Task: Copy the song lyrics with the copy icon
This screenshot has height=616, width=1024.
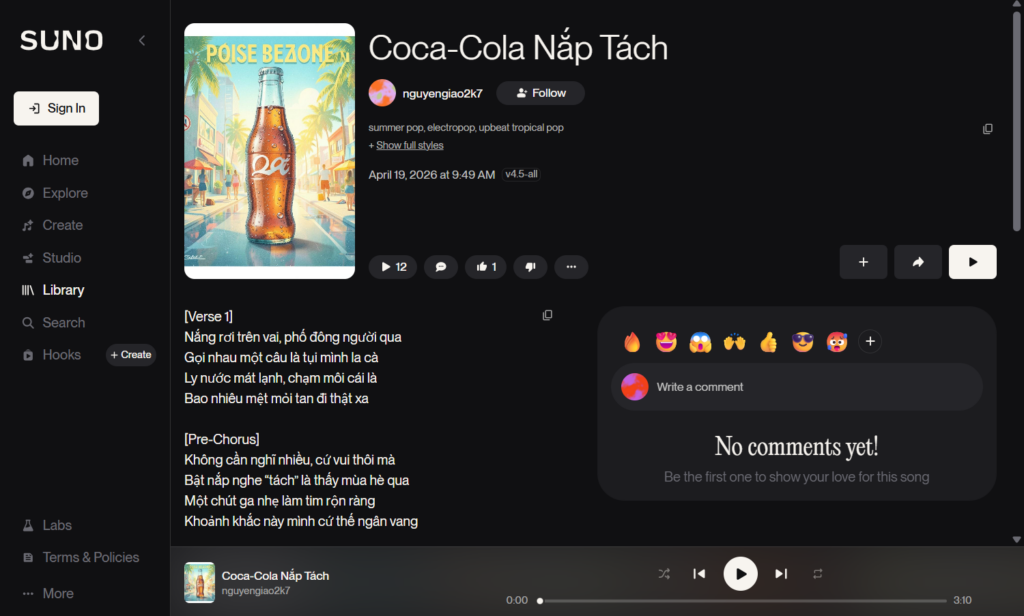Action: [547, 316]
